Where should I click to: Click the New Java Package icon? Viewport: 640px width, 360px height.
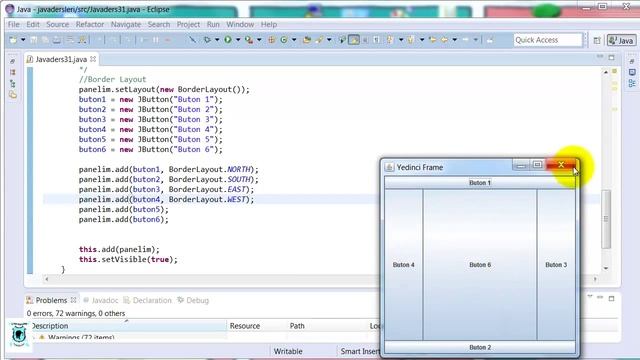271,40
